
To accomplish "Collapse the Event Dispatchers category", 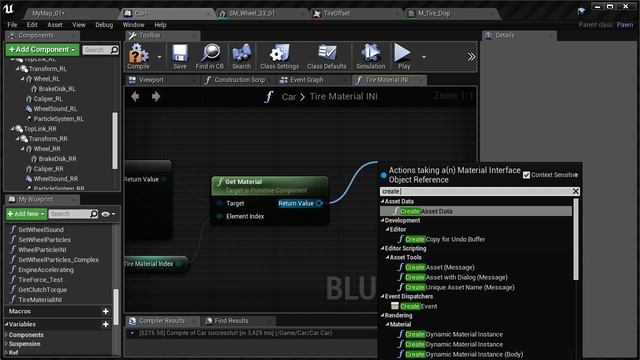I will (382, 296).
